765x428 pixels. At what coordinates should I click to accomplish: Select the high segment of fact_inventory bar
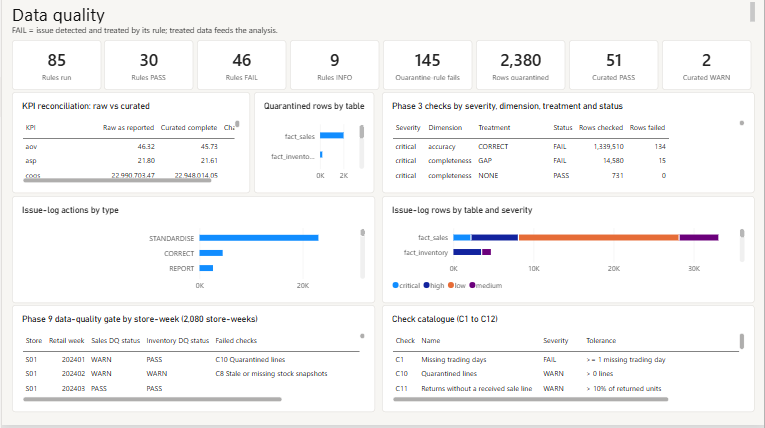coord(467,252)
